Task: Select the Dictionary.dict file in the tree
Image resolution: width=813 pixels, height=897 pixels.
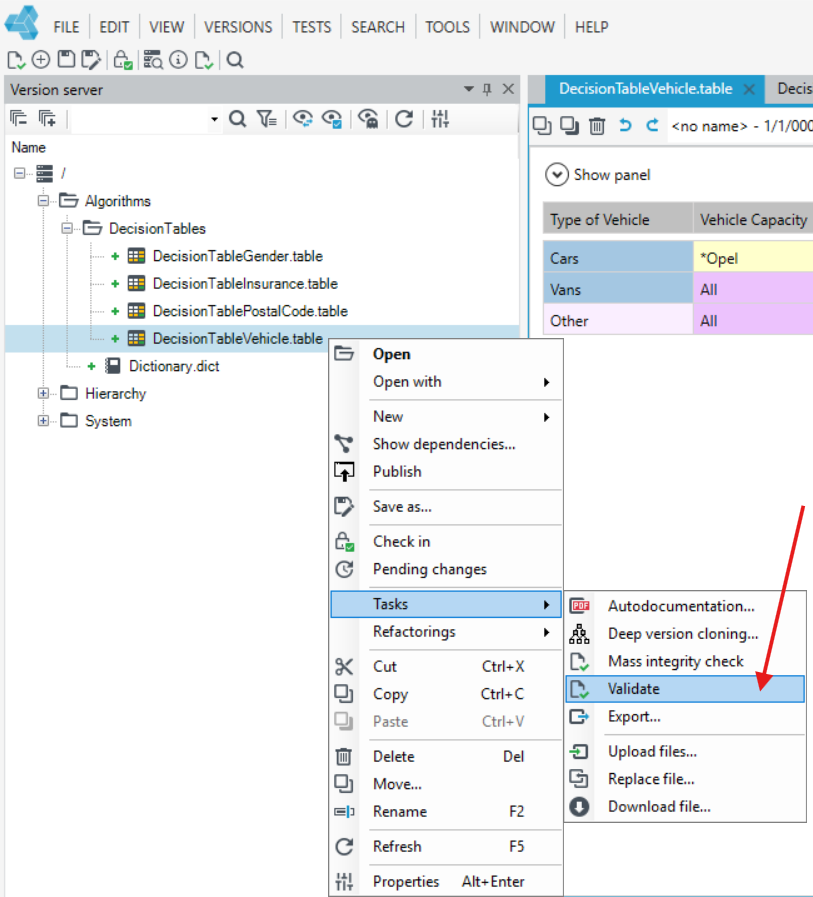Action: 174,366
